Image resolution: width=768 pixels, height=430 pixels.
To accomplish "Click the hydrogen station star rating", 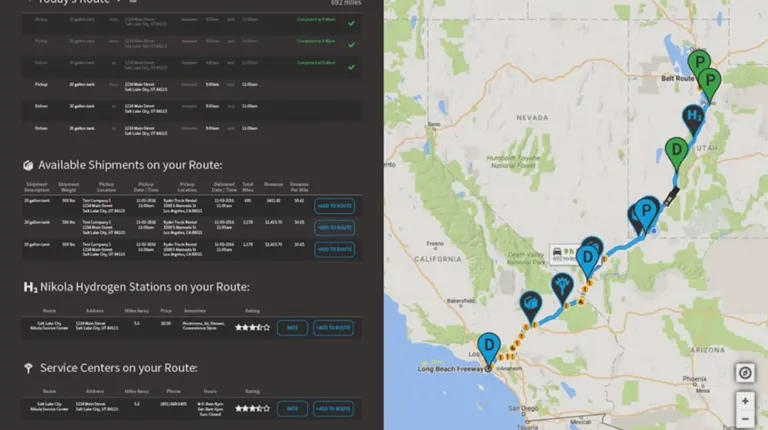I will [252, 327].
